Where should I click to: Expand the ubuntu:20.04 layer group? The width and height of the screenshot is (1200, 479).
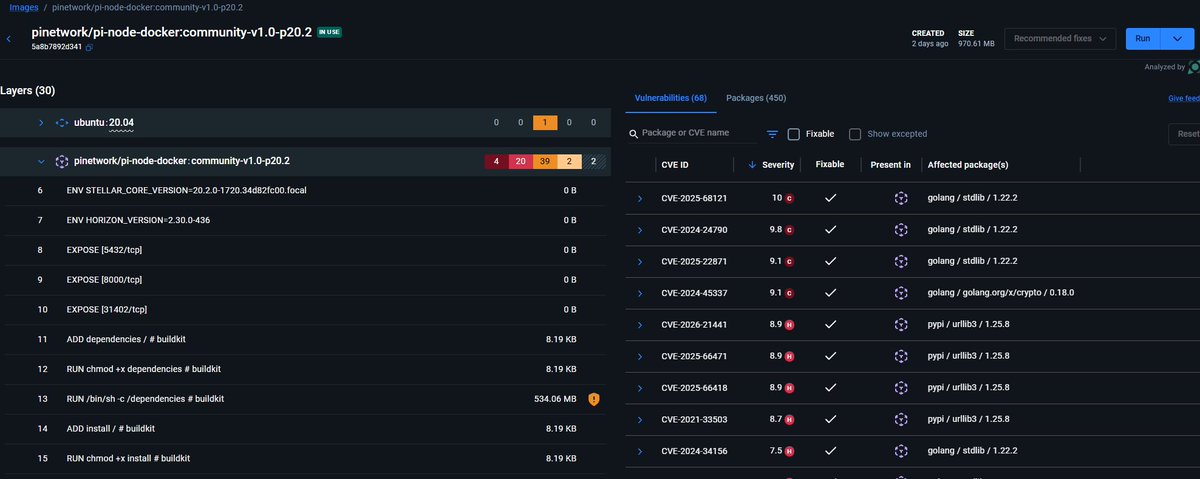point(41,123)
